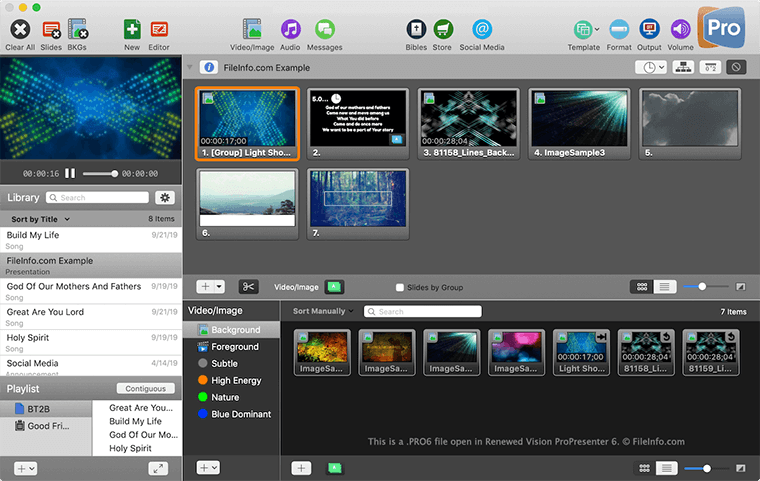Enable the Slides by Group checkbox

pos(401,287)
